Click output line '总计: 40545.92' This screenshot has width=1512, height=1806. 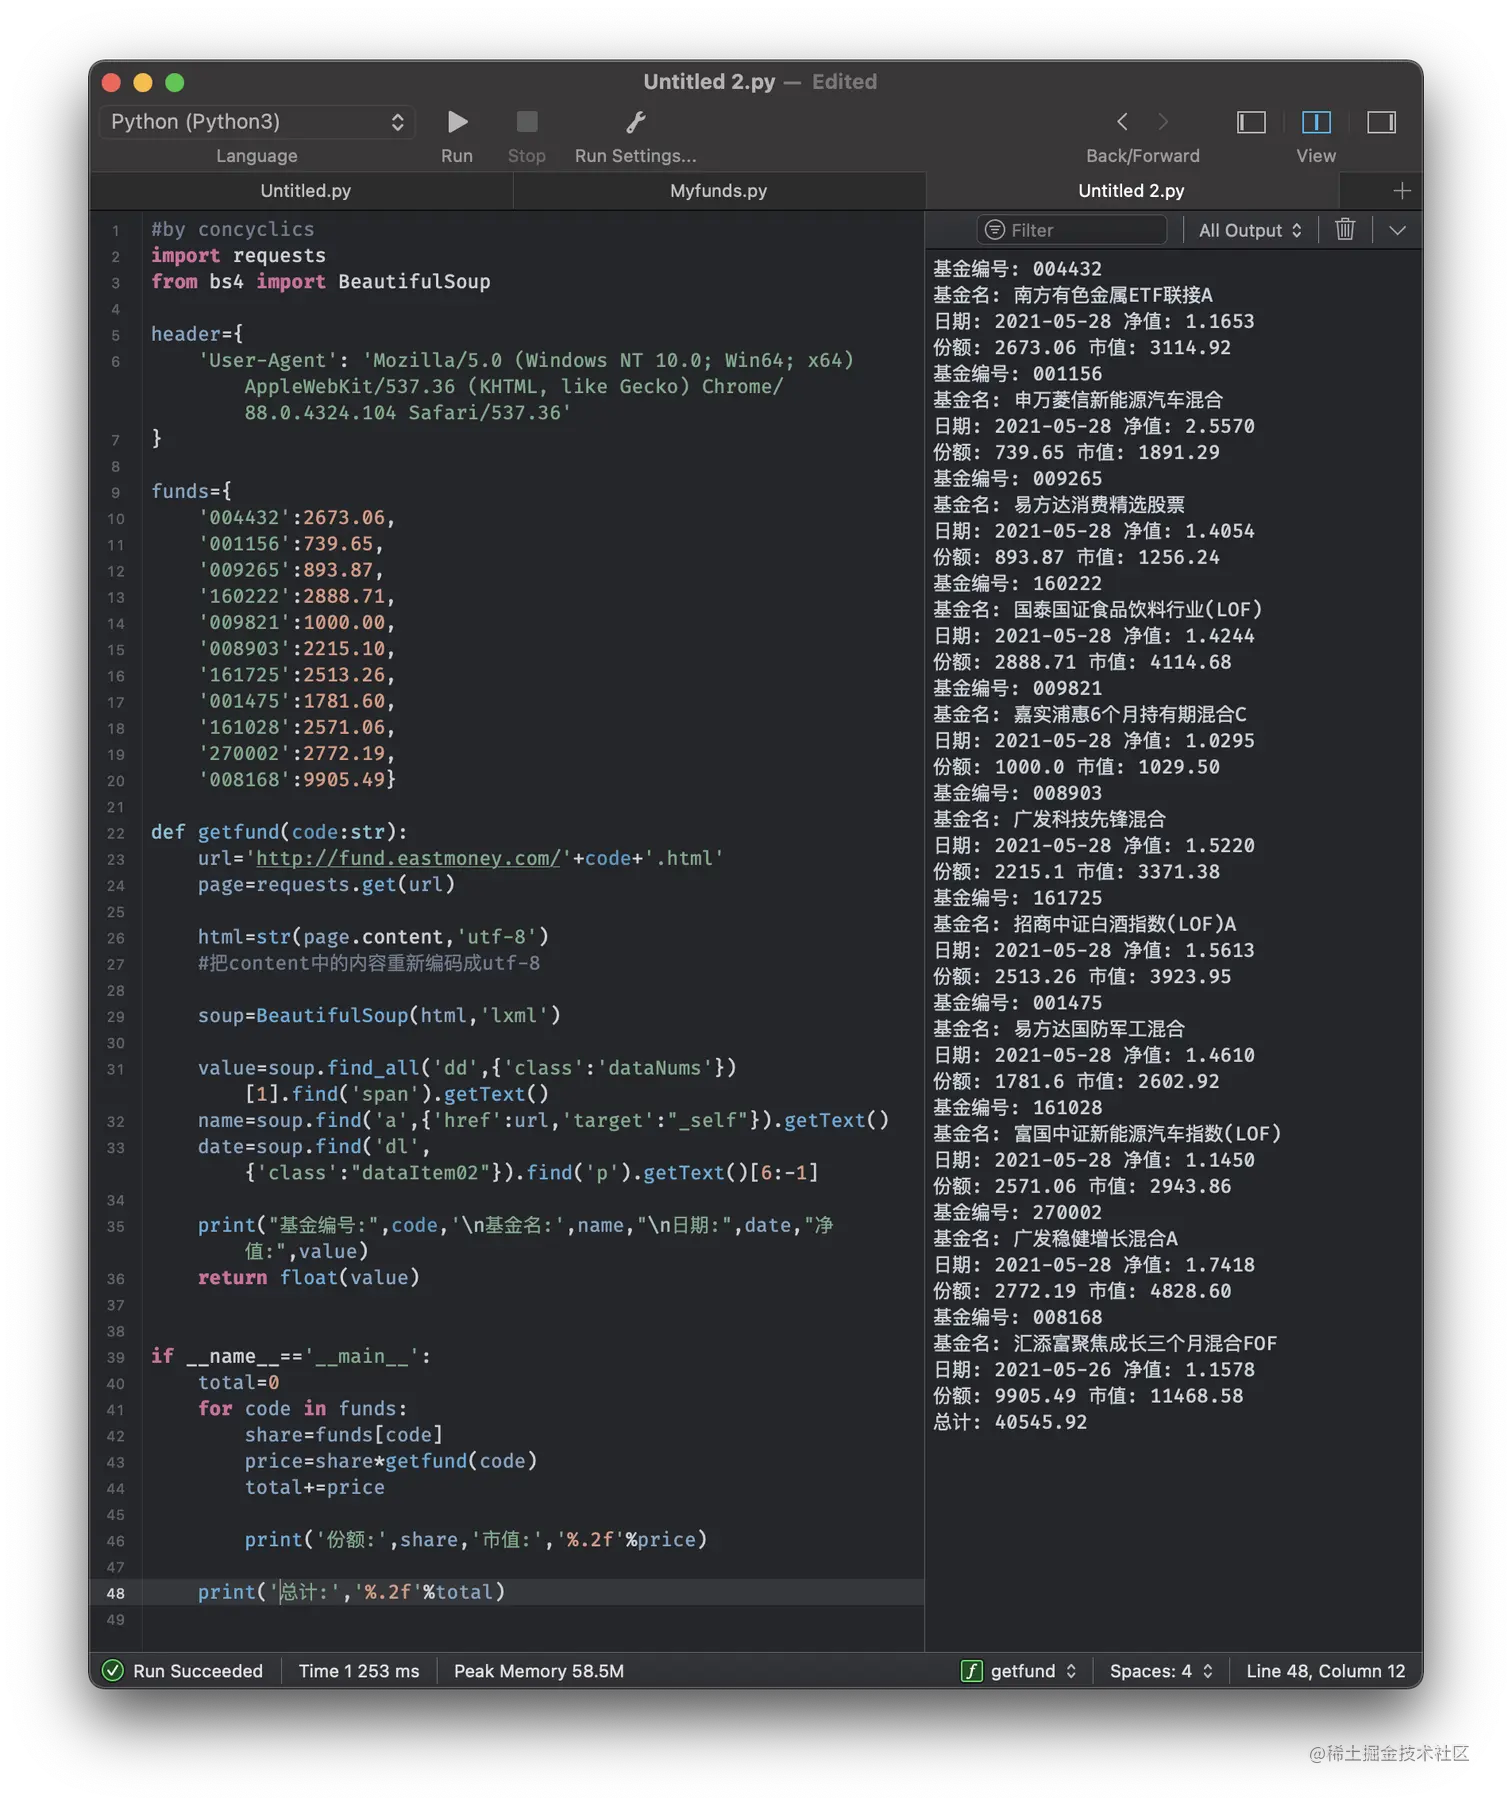point(1010,1422)
